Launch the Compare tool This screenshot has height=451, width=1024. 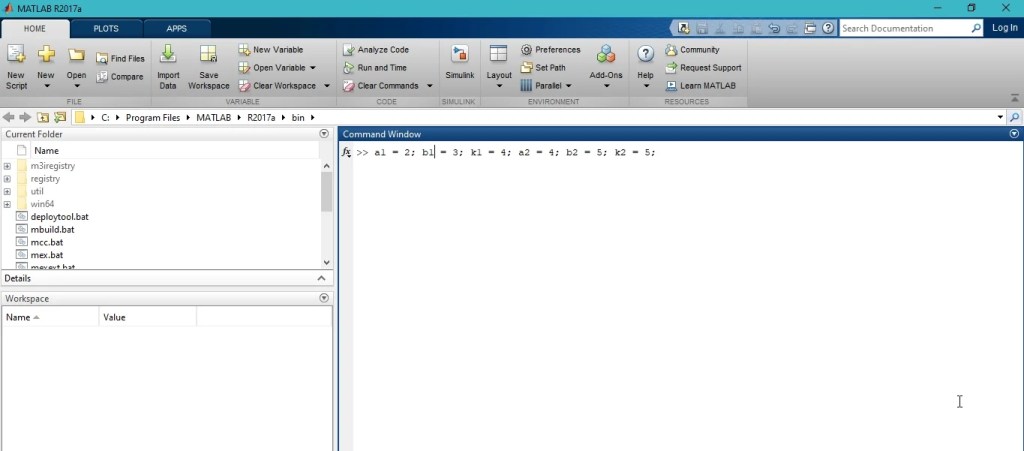click(120, 77)
